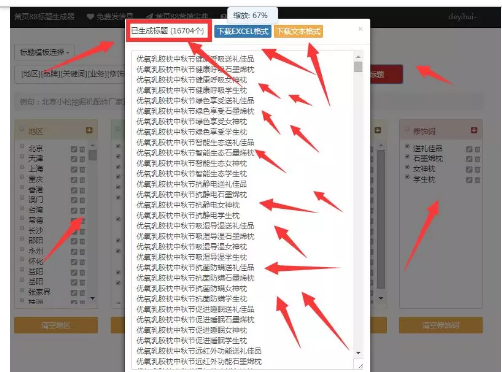Image resolution: width=502 pixels, height=372 pixels.
Task: Click the red generate 标题 button
Action: 386,74
